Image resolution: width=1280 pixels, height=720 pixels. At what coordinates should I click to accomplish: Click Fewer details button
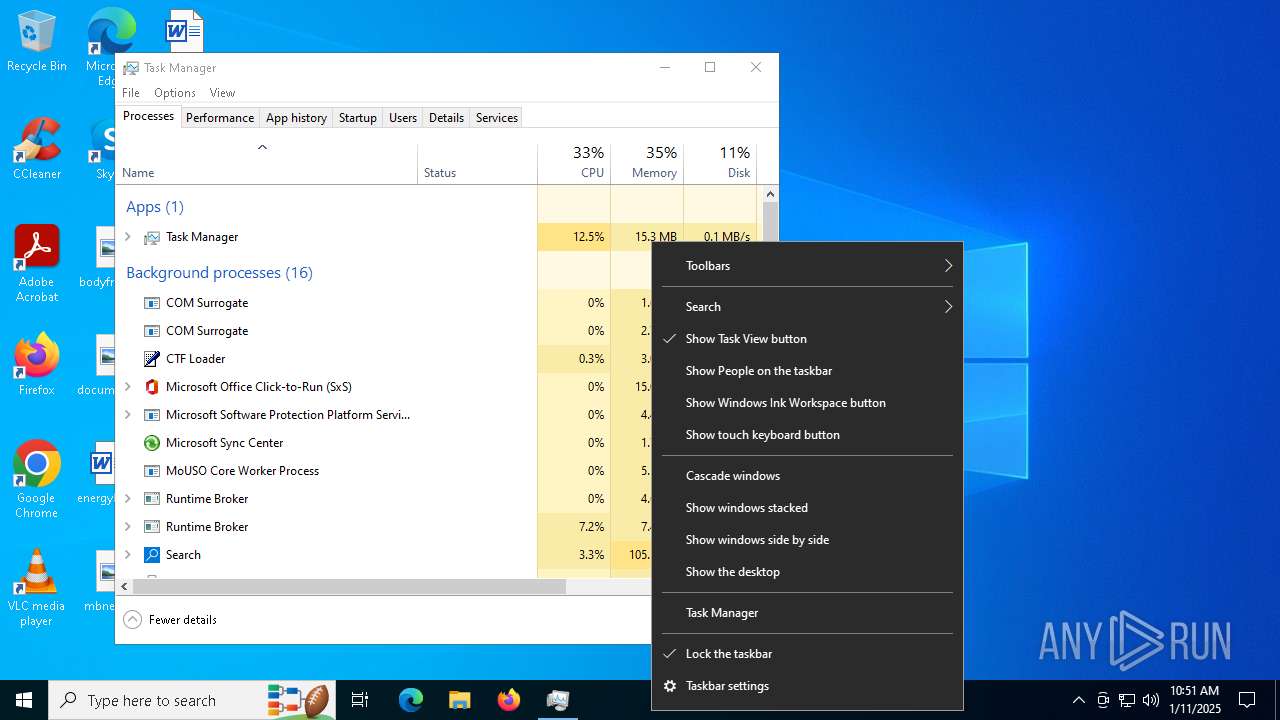tap(170, 620)
